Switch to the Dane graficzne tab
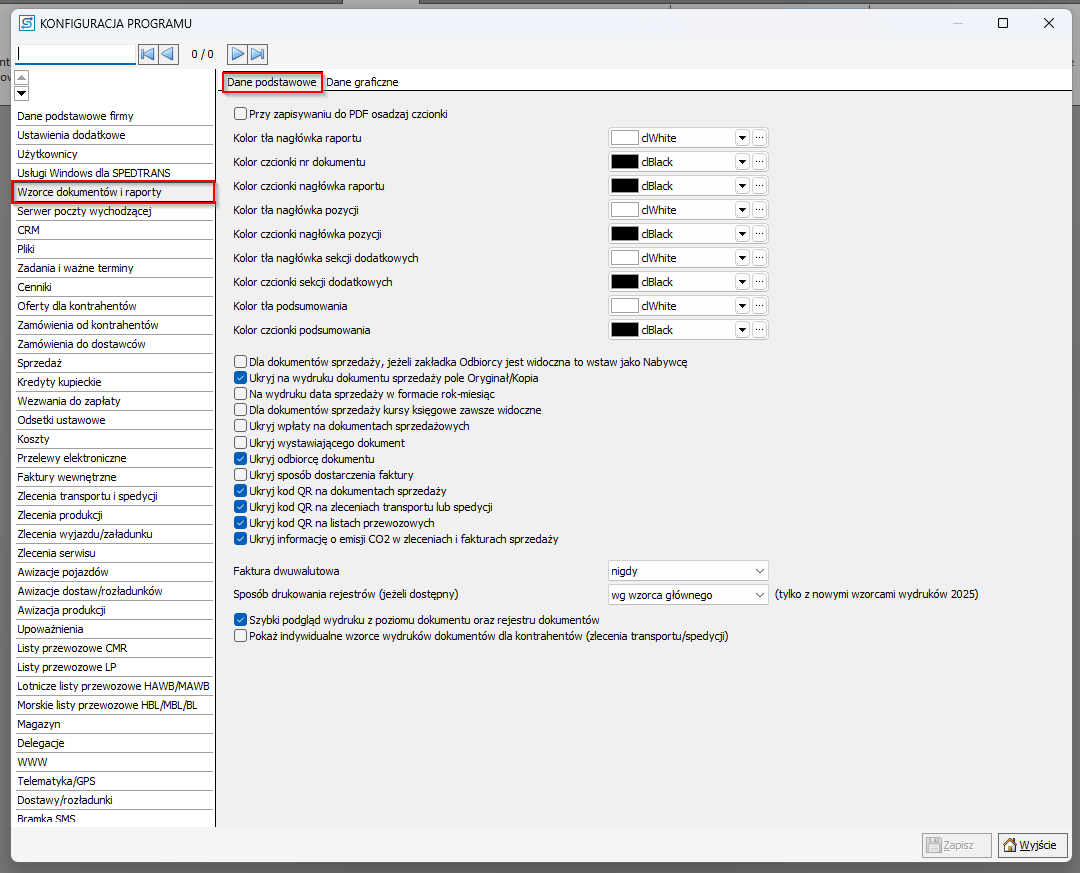The image size is (1080, 873). (x=362, y=82)
